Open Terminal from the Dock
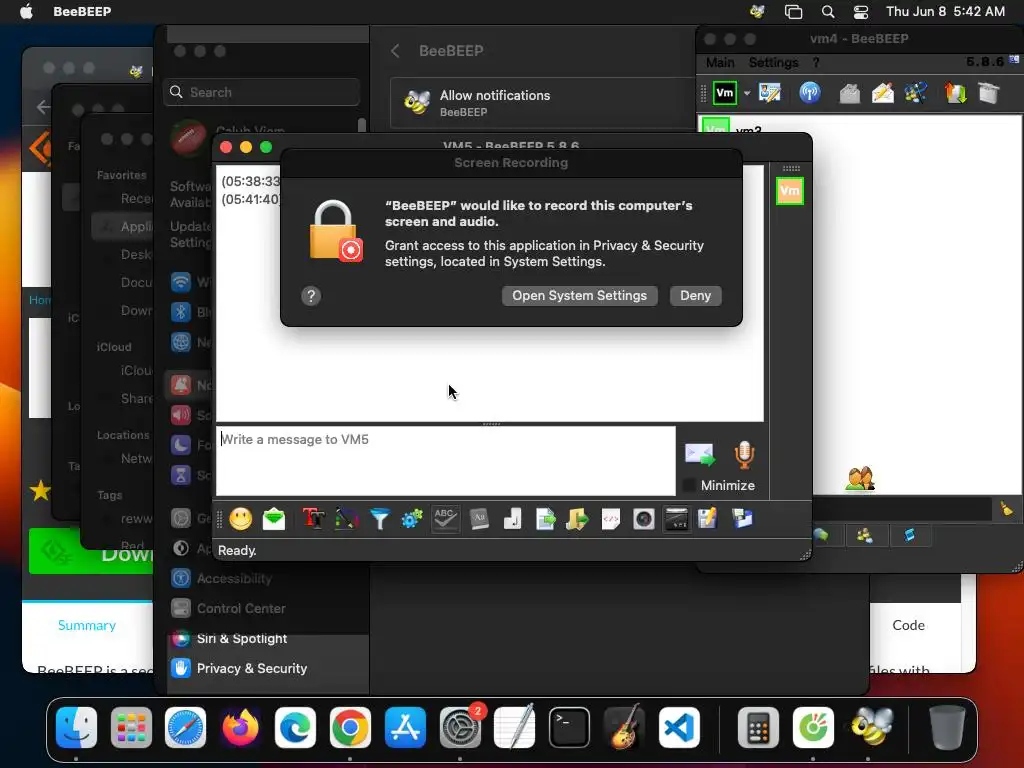 (x=569, y=728)
